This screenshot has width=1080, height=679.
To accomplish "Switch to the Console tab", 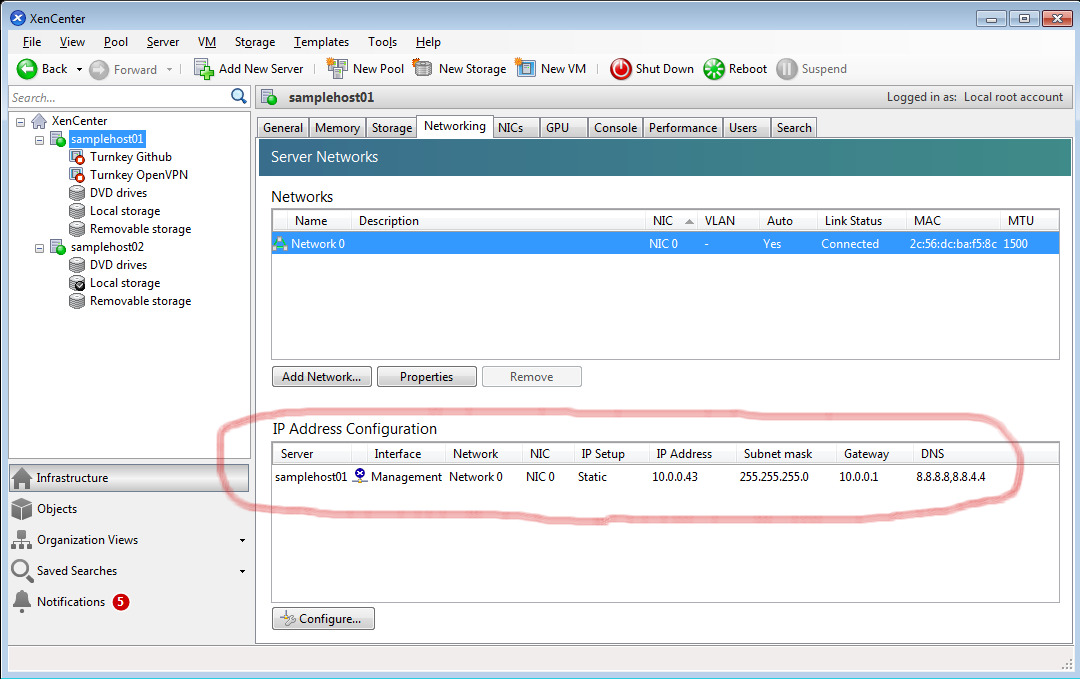I will point(615,128).
